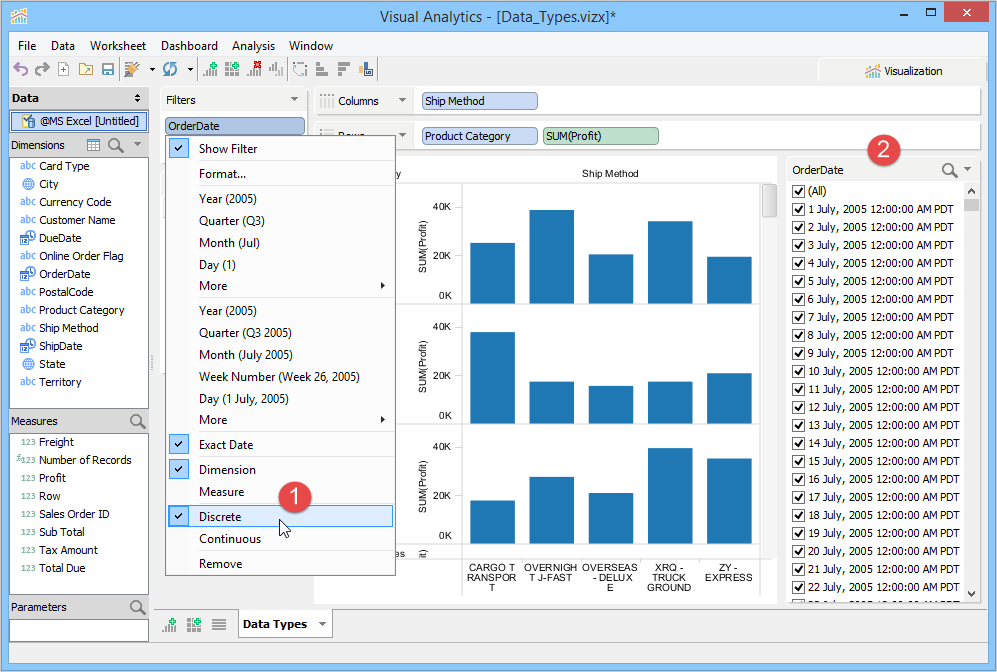Click the Undo arrow in toolbar
997x672 pixels.
pos(20,69)
